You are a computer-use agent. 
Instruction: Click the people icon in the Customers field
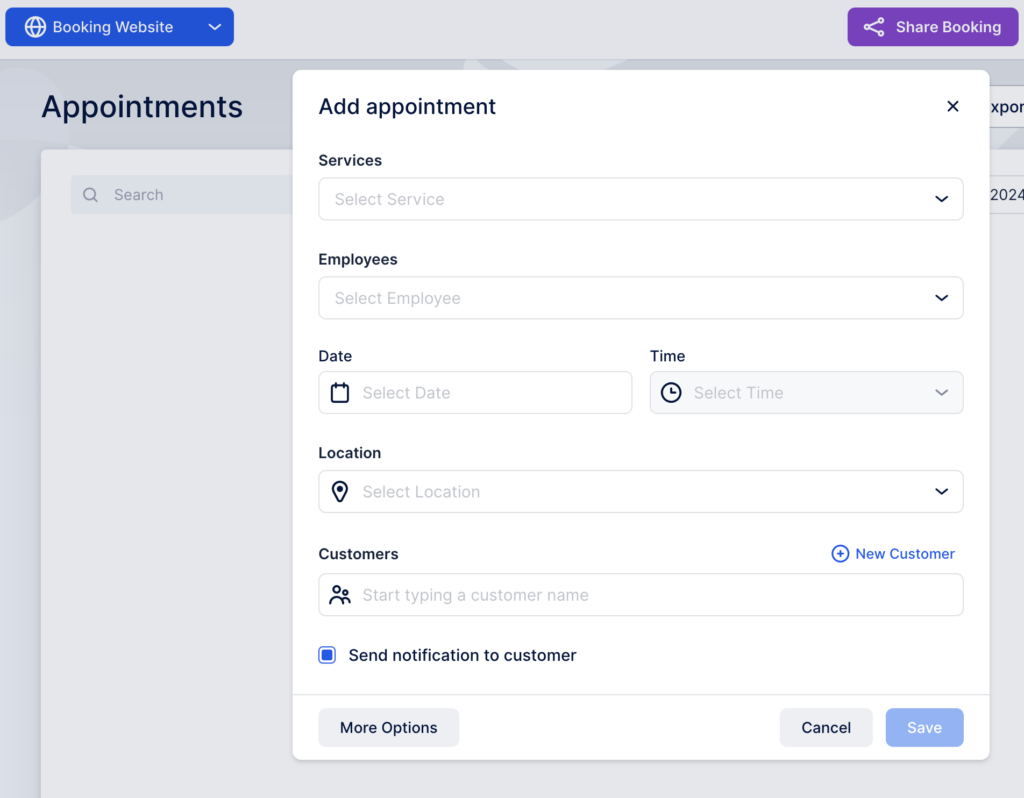coord(339,595)
